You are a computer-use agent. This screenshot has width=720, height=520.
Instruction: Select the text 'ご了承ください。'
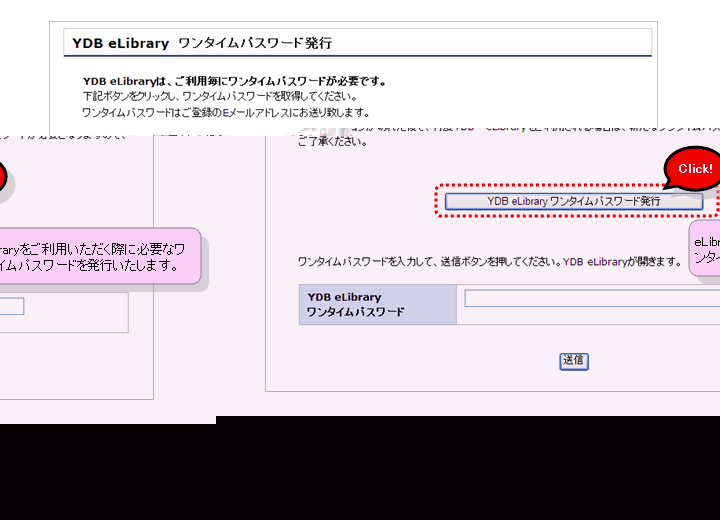[332, 142]
